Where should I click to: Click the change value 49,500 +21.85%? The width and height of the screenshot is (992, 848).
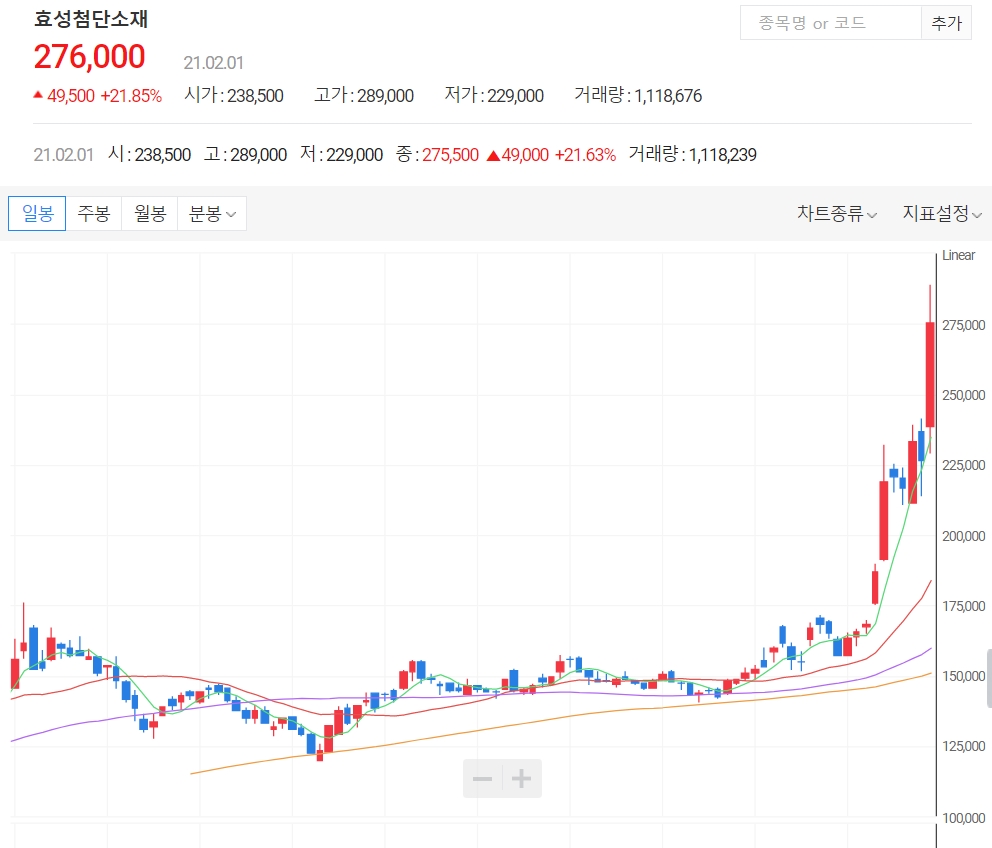tap(98, 96)
